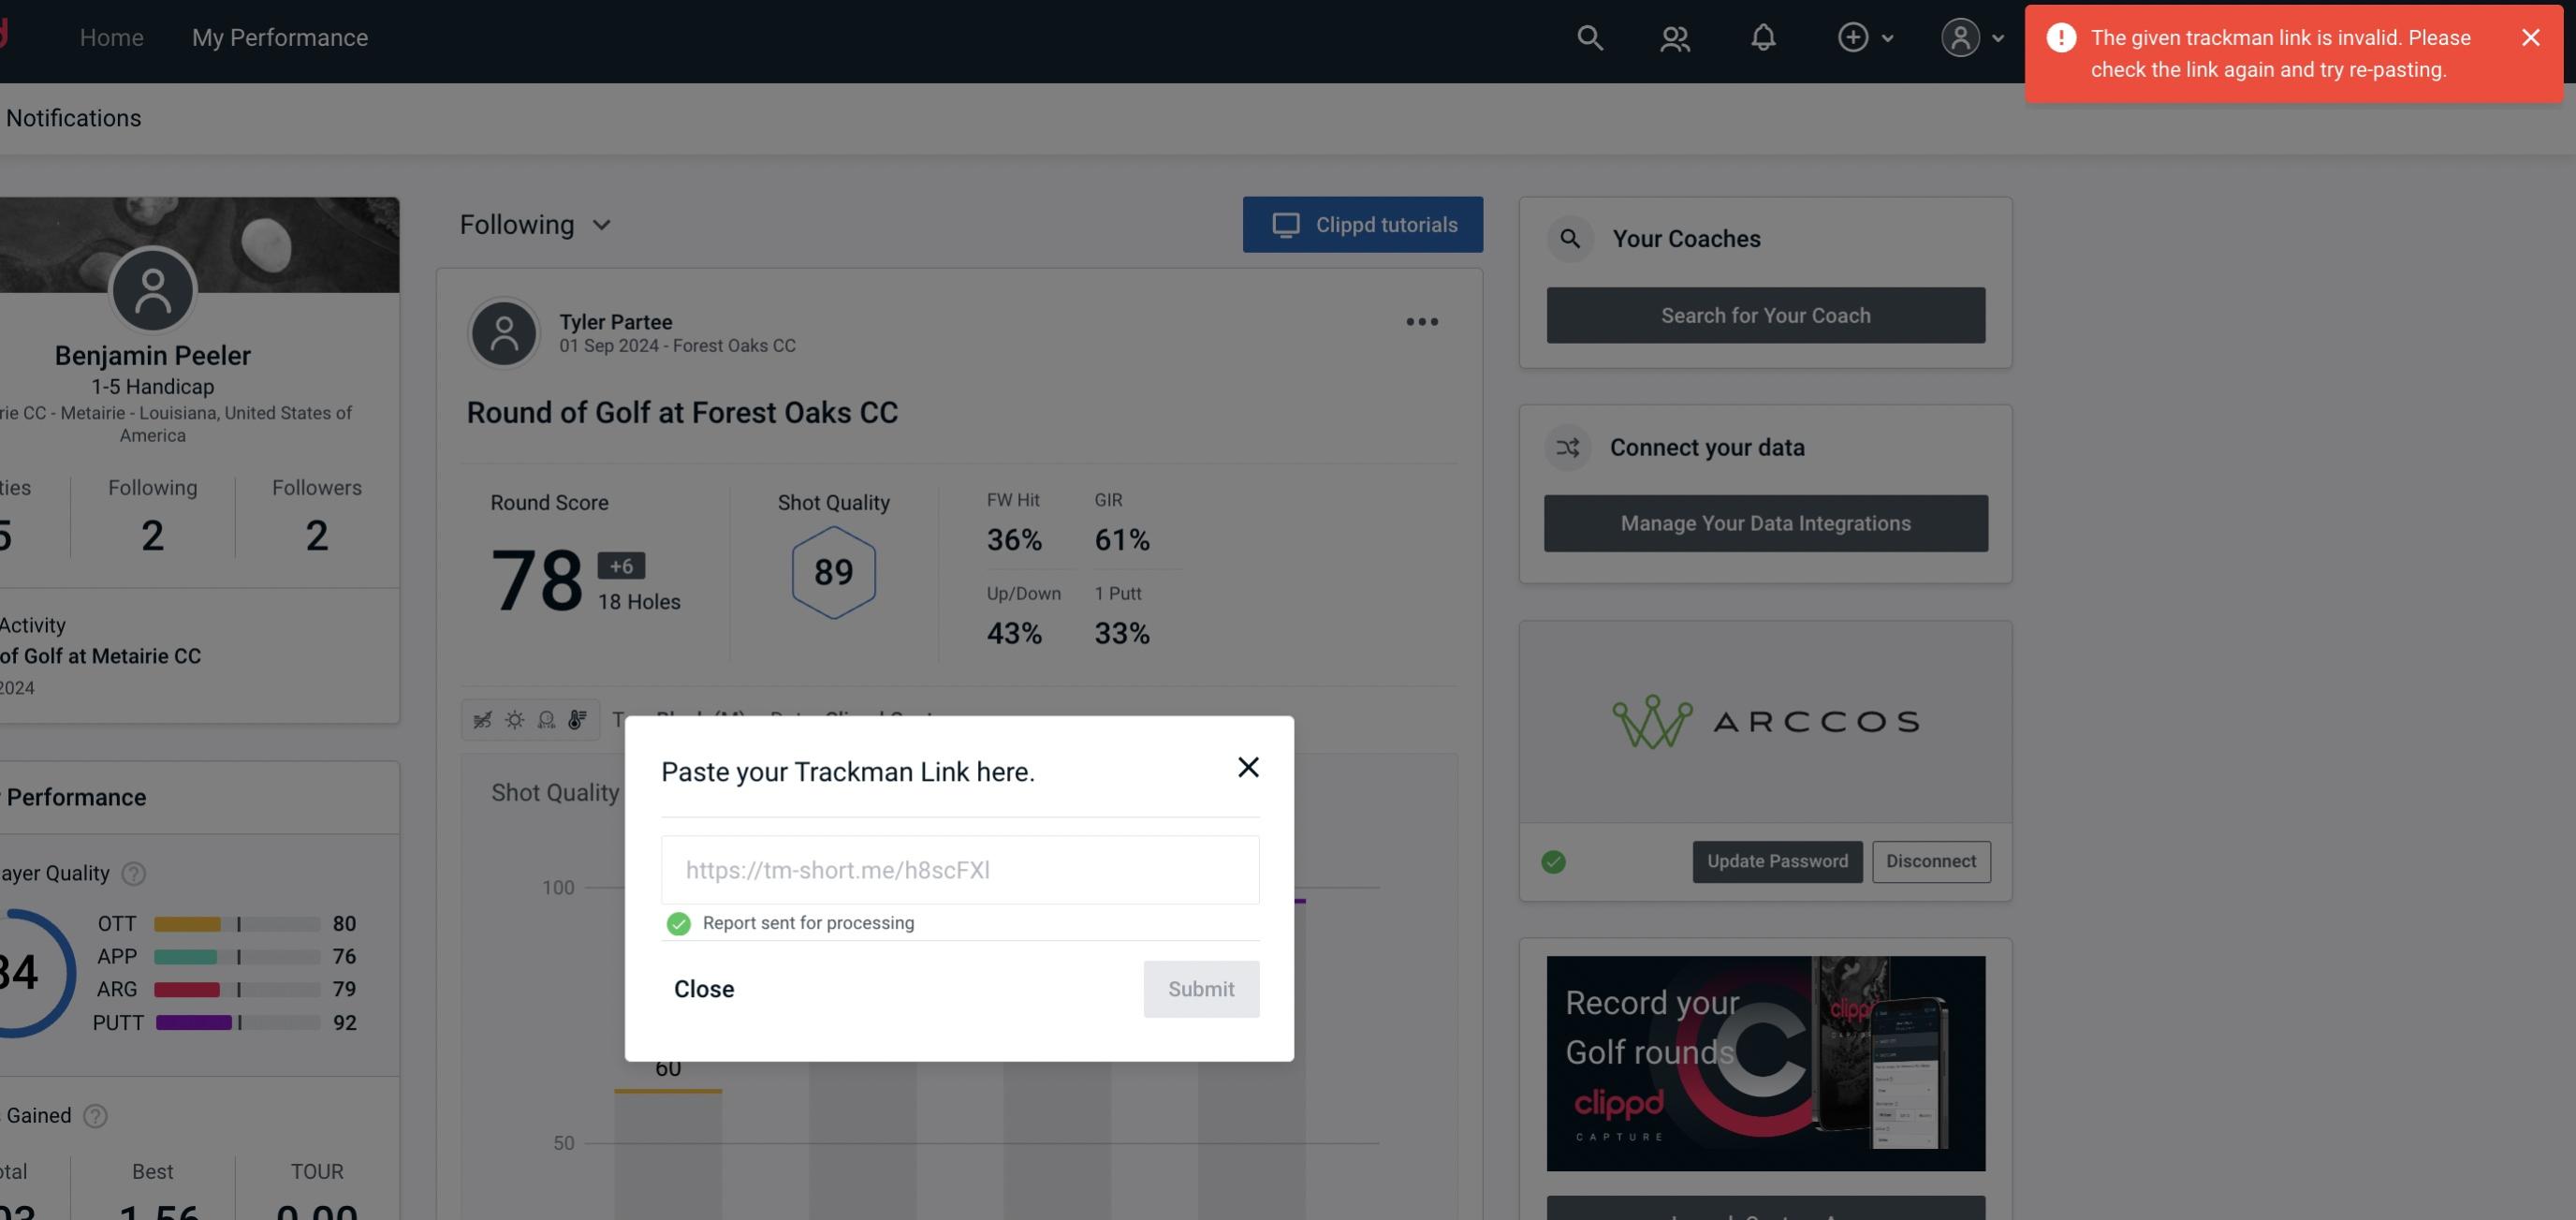Click the user profile icon in top right
This screenshot has width=2576, height=1220.
click(x=1958, y=37)
